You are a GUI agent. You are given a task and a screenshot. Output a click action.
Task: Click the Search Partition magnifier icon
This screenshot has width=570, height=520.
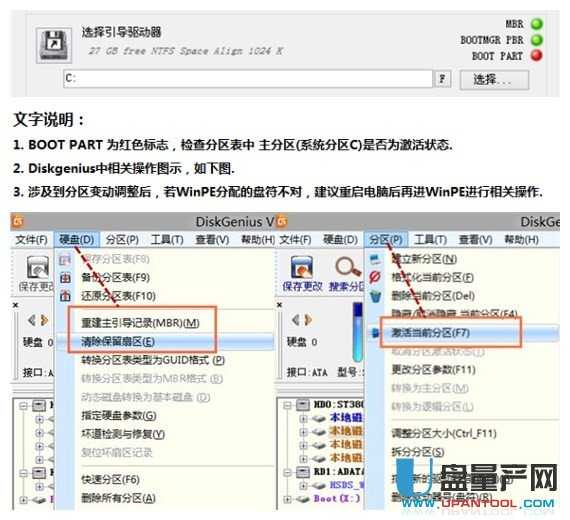pyautogui.click(x=347, y=267)
